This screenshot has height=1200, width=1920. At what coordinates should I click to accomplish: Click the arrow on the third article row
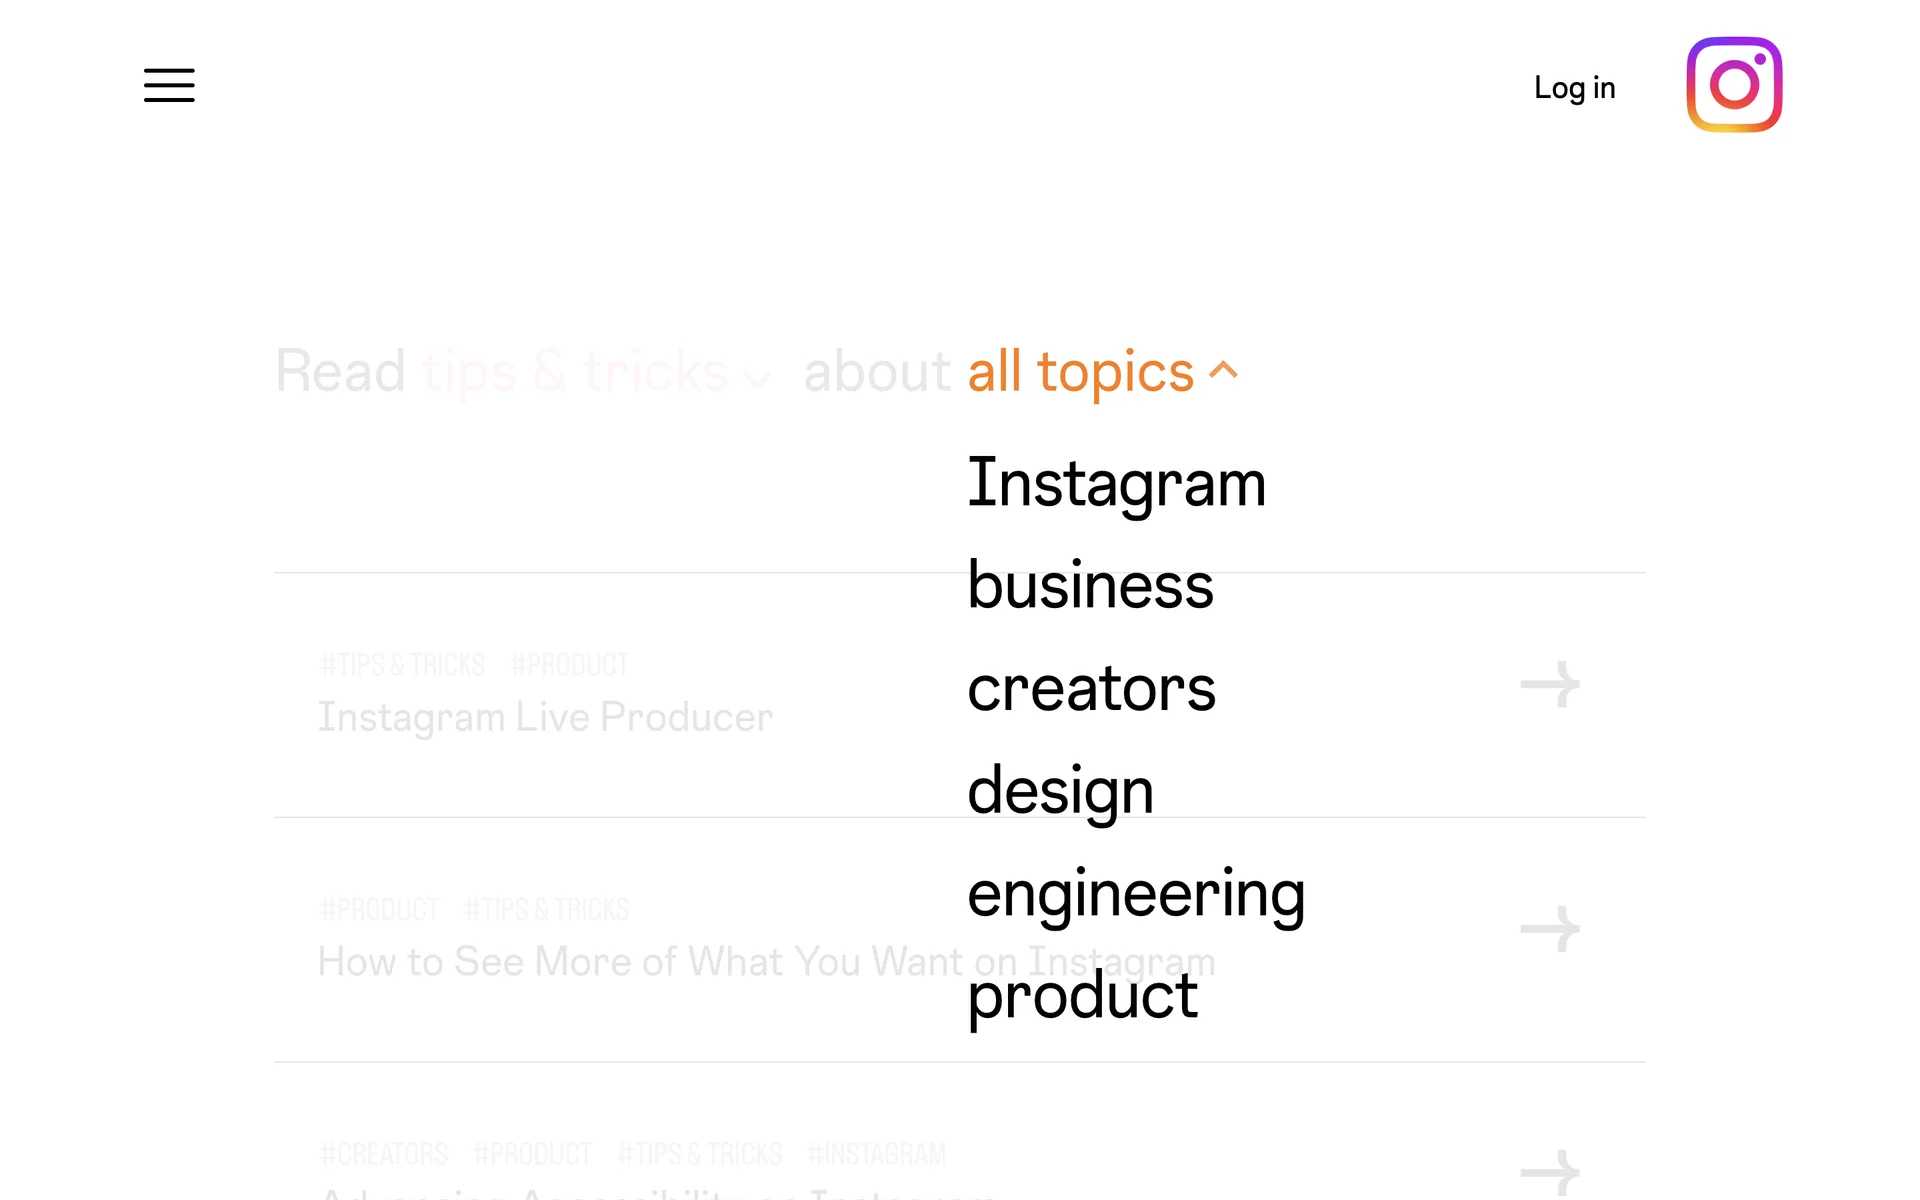[x=1550, y=1172]
